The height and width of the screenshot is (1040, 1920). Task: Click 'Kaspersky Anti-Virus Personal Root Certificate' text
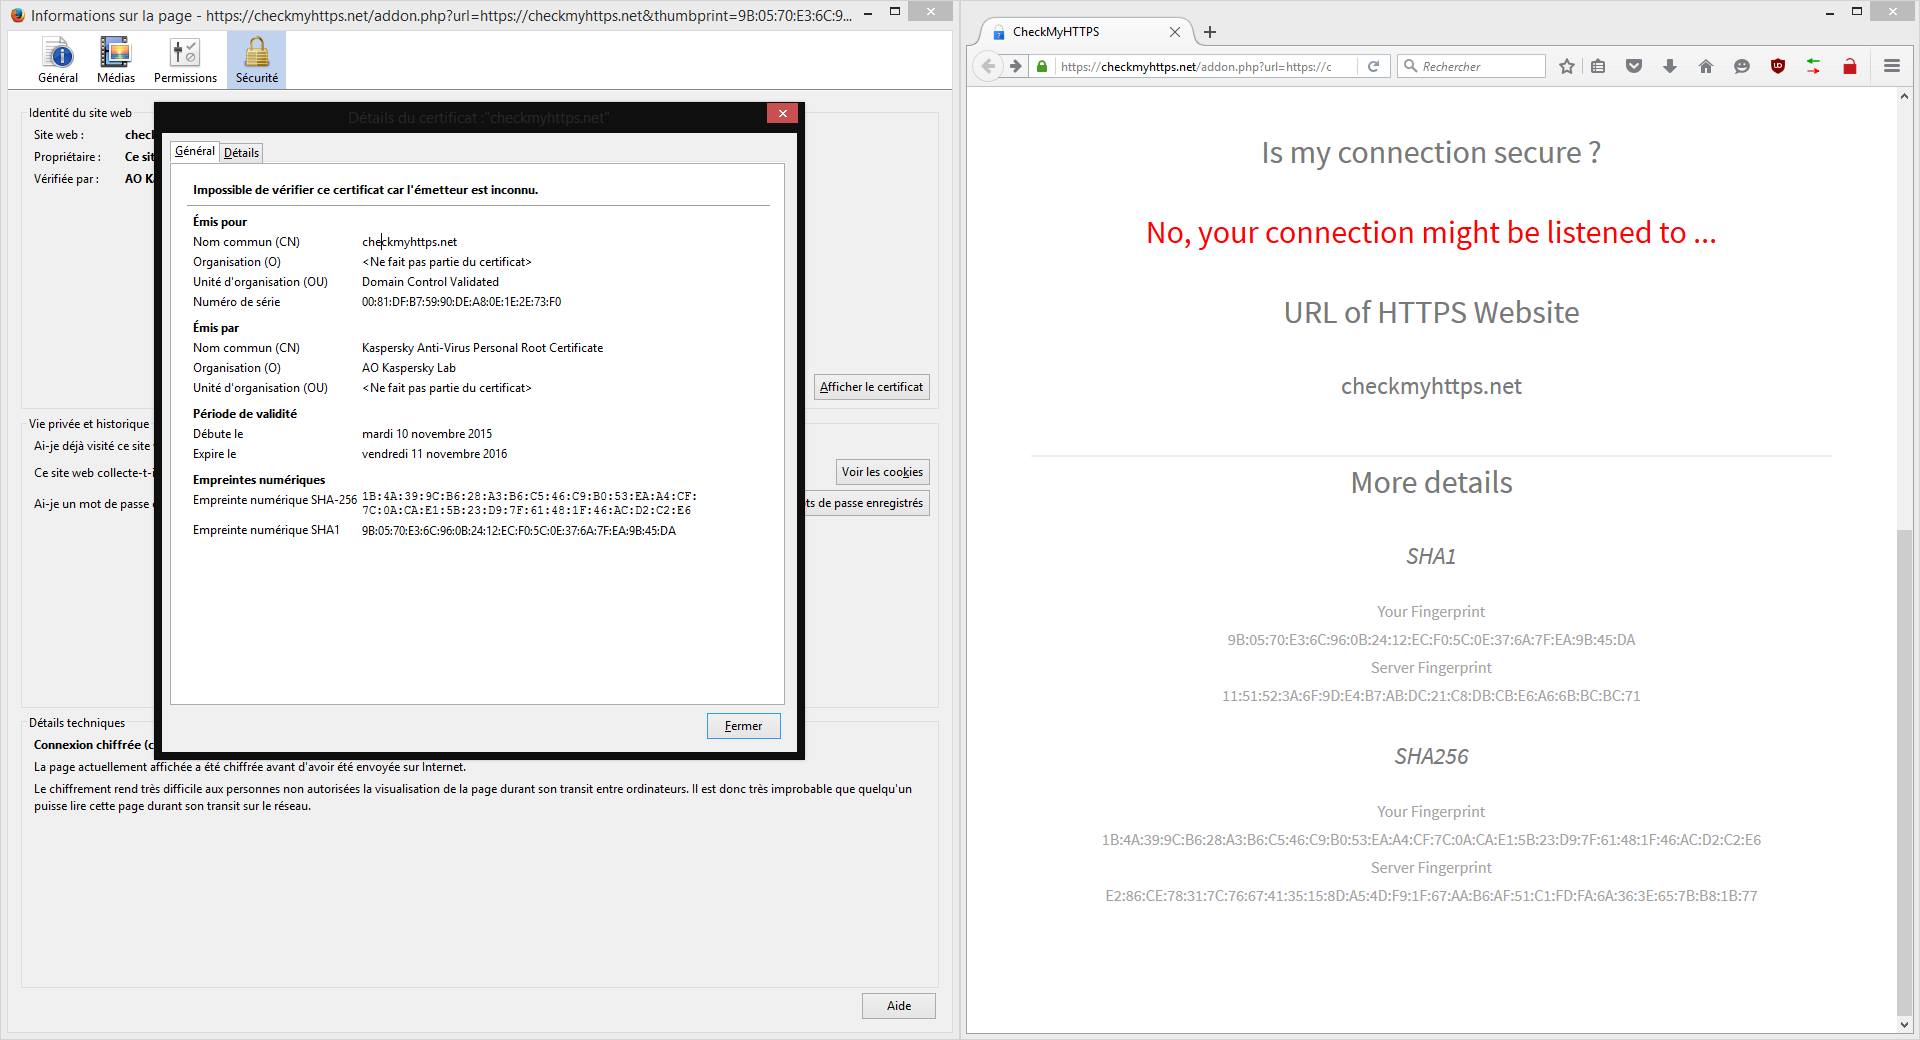pos(482,348)
